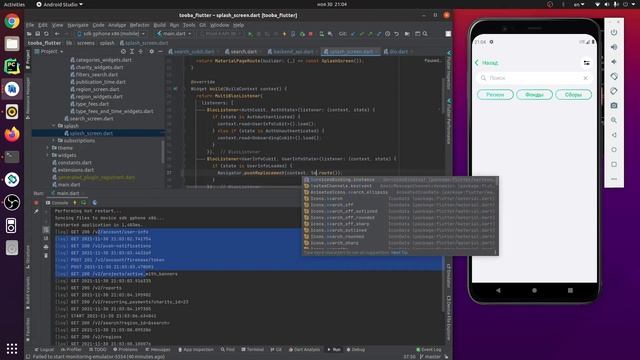Tap the Назад back link in phone app
This screenshot has height=360, width=640.
coord(487,63)
